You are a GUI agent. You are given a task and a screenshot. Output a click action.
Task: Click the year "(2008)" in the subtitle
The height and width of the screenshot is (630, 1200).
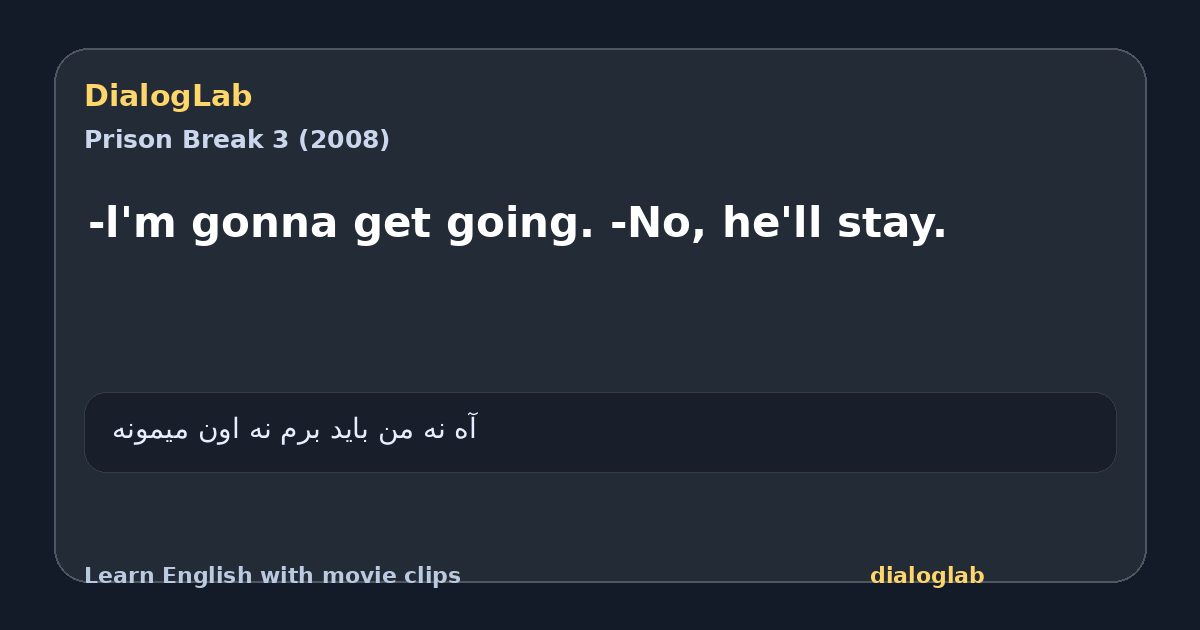(x=344, y=140)
